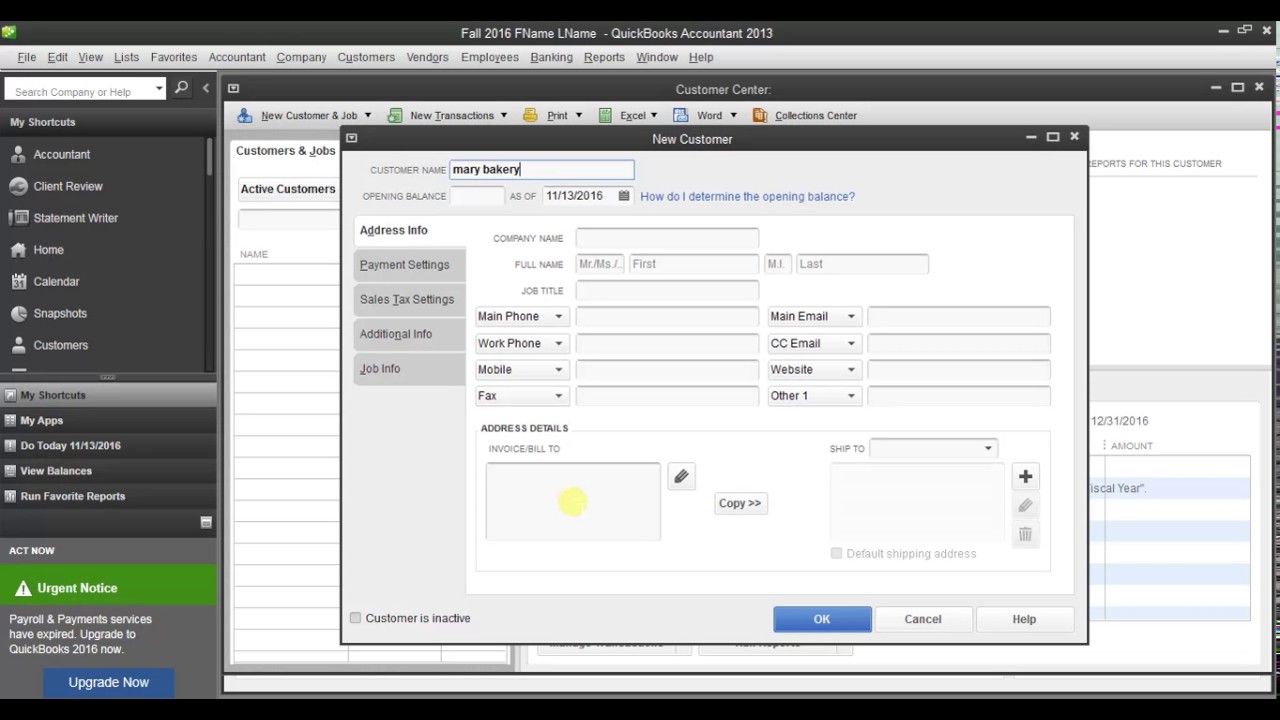1280x720 pixels.
Task: Click the Ship To delete trash icon
Action: click(x=1025, y=535)
